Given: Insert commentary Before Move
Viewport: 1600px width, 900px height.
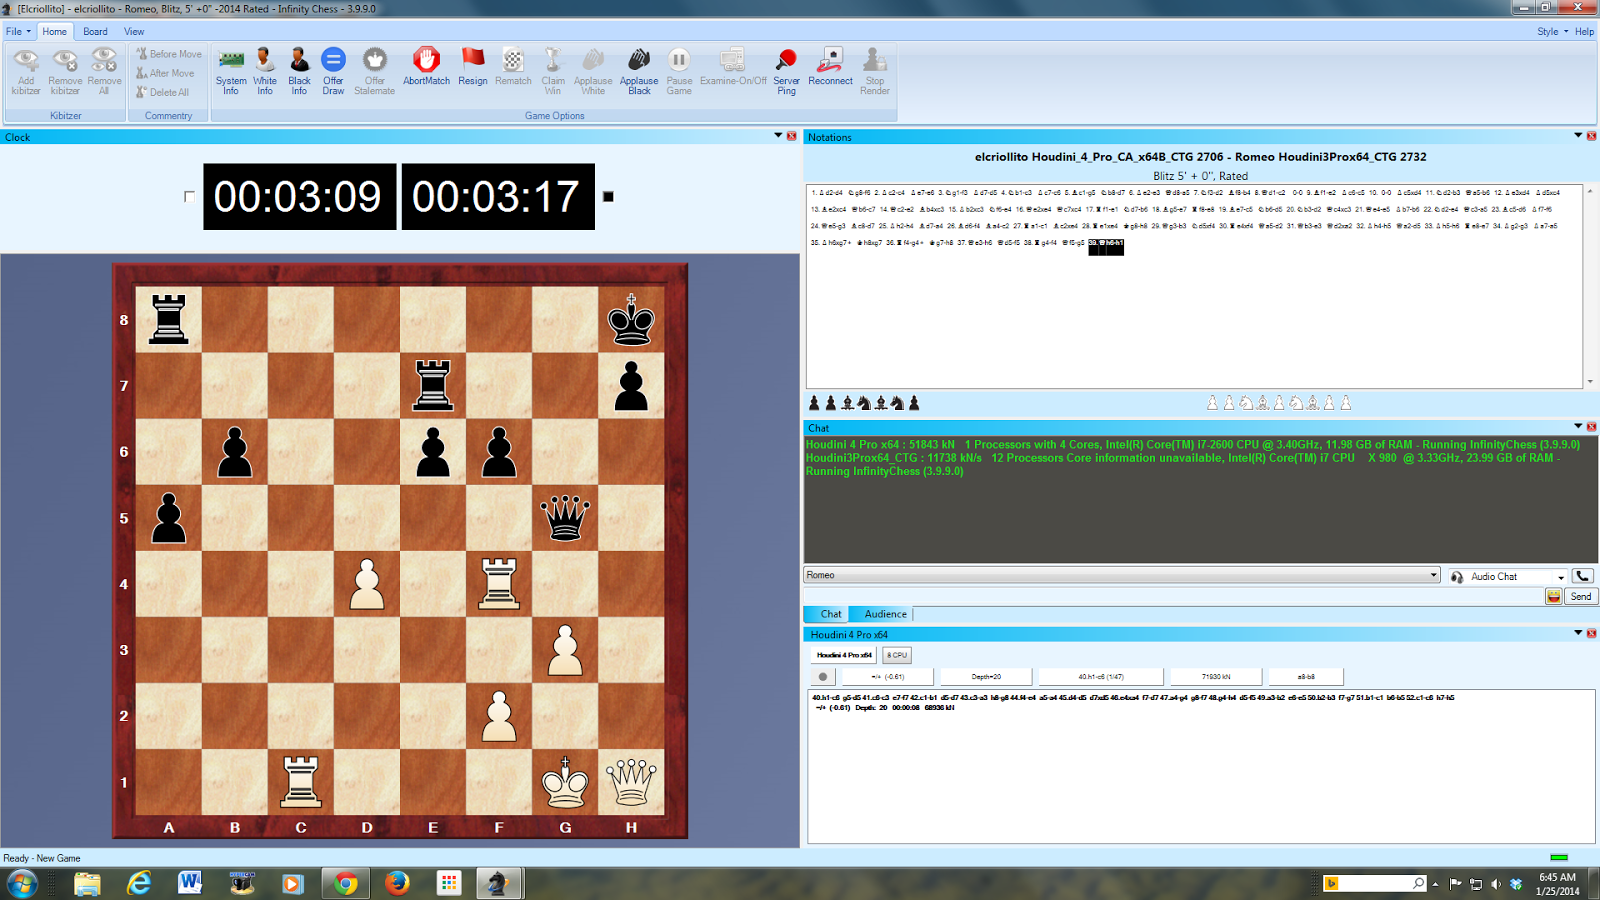Looking at the screenshot, I should pyautogui.click(x=169, y=54).
